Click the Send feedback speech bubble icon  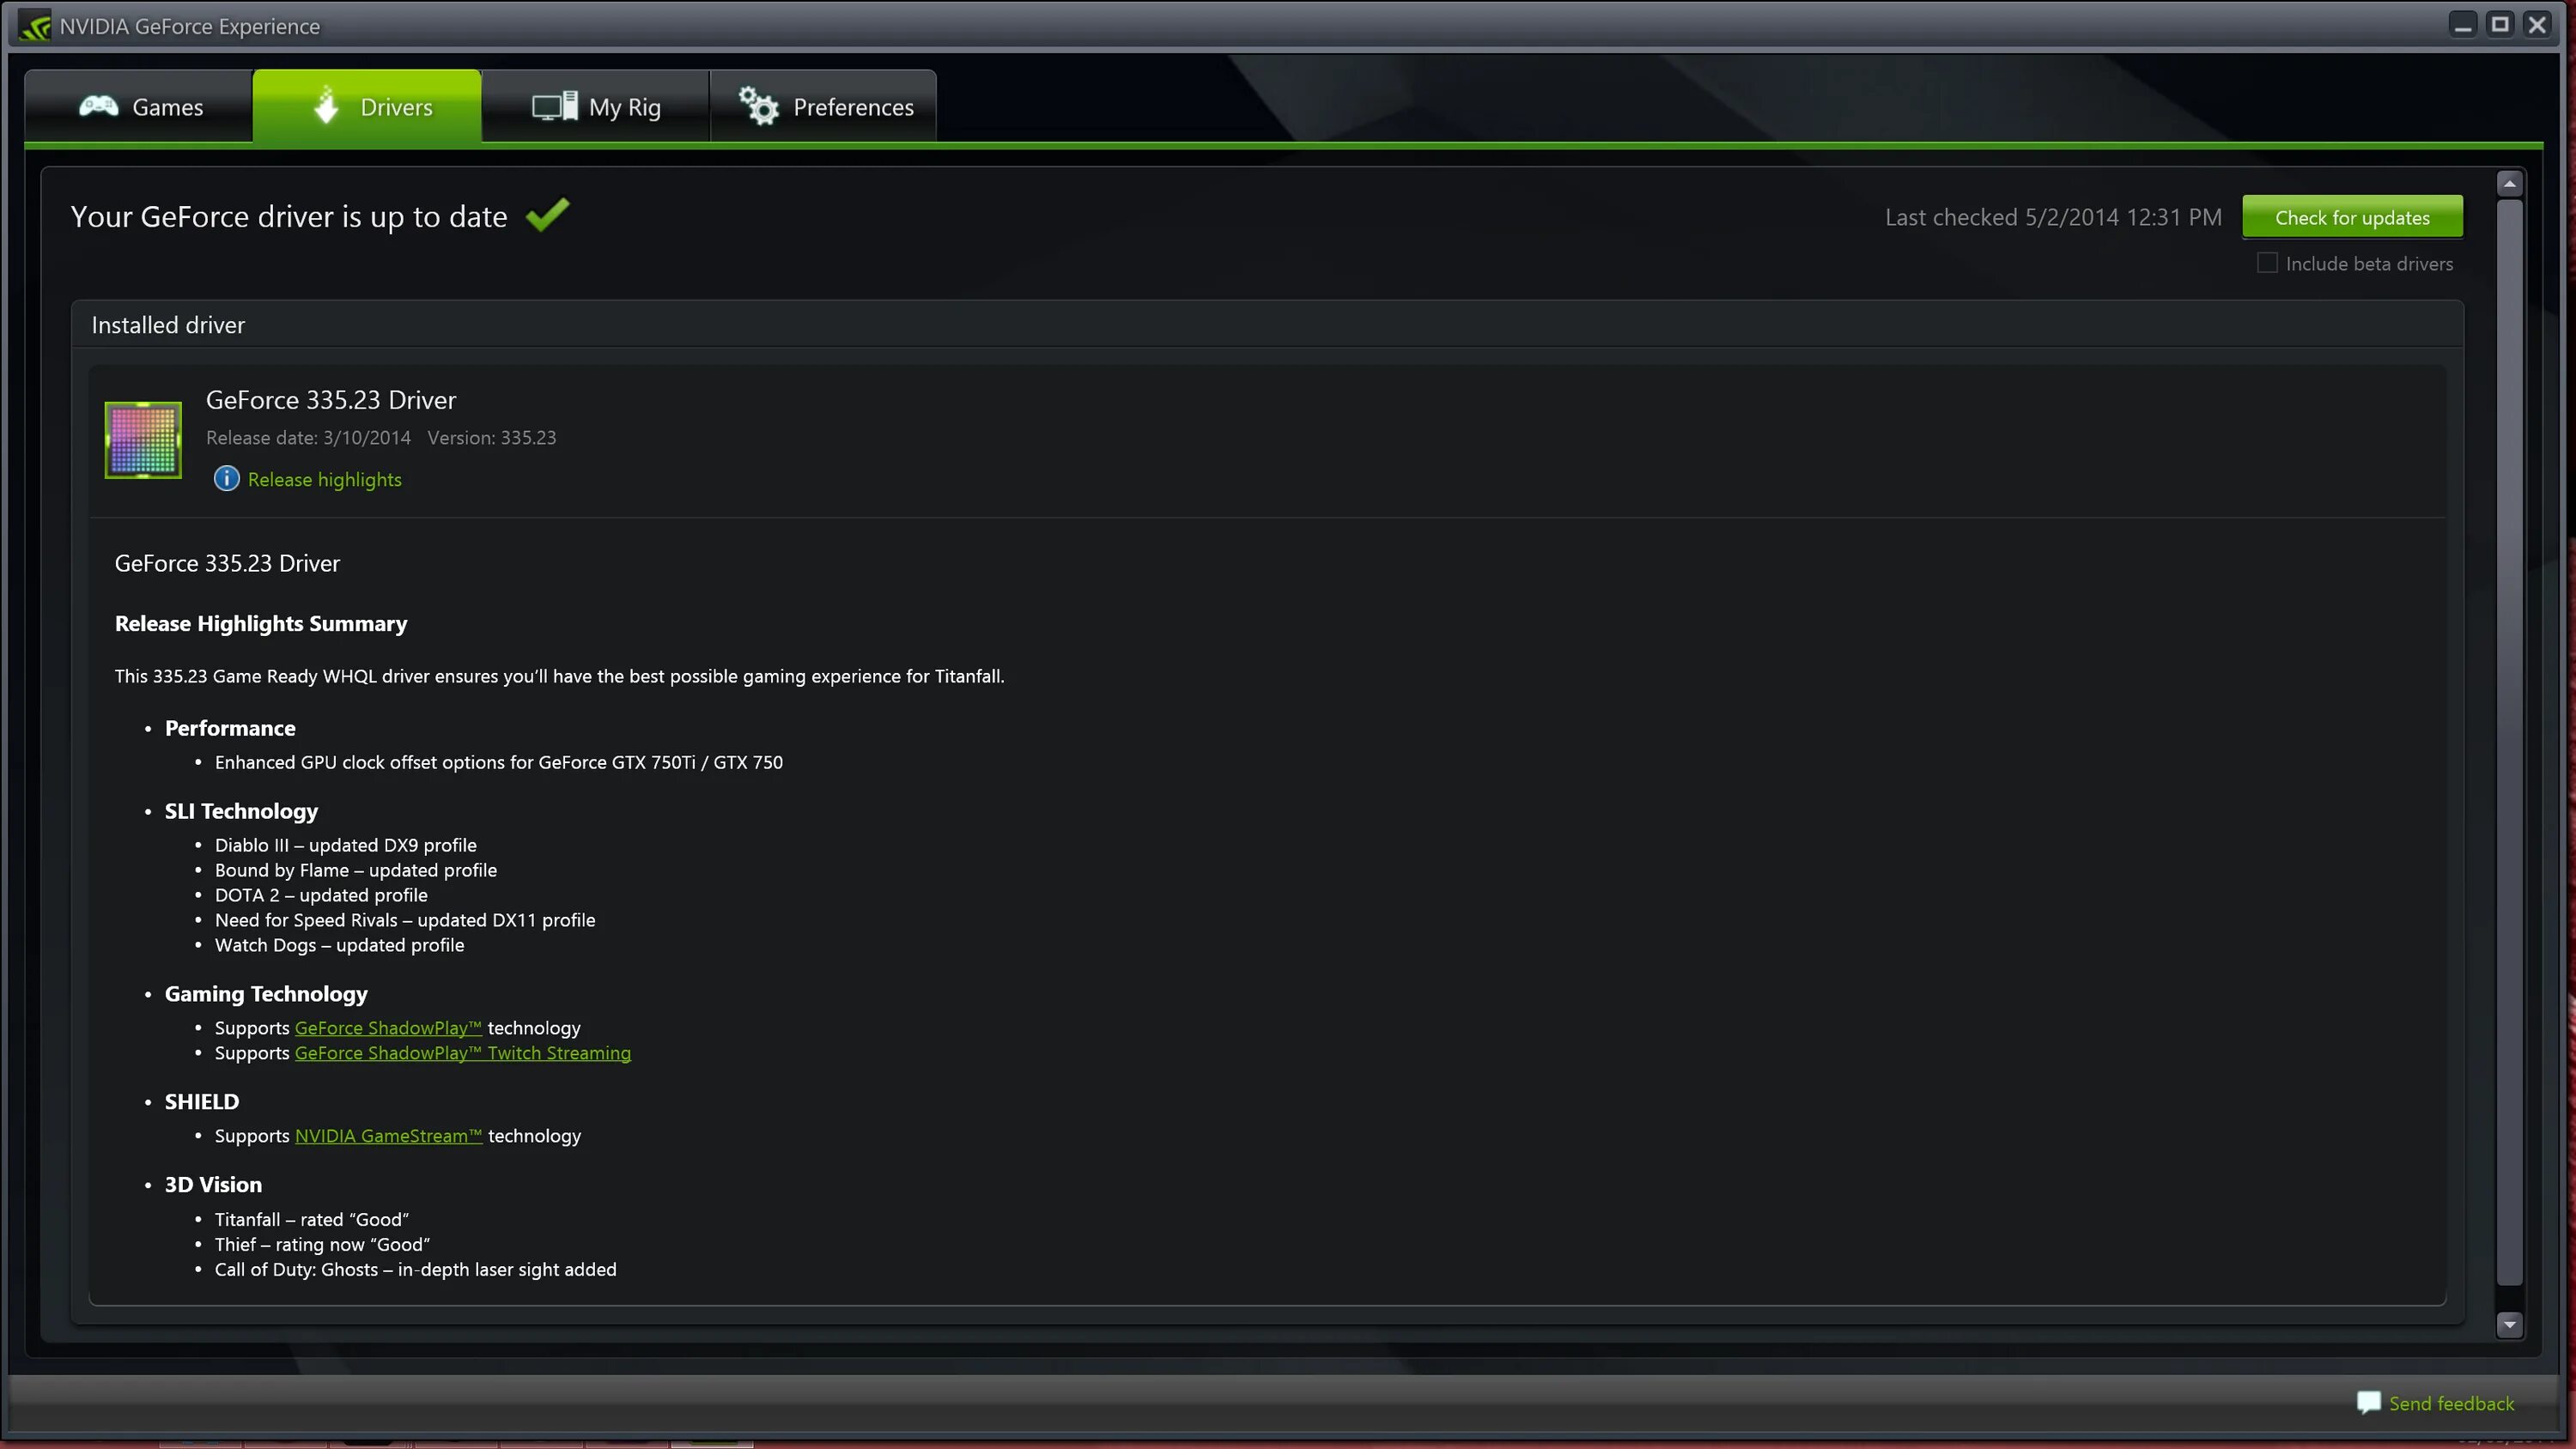[x=2368, y=1403]
